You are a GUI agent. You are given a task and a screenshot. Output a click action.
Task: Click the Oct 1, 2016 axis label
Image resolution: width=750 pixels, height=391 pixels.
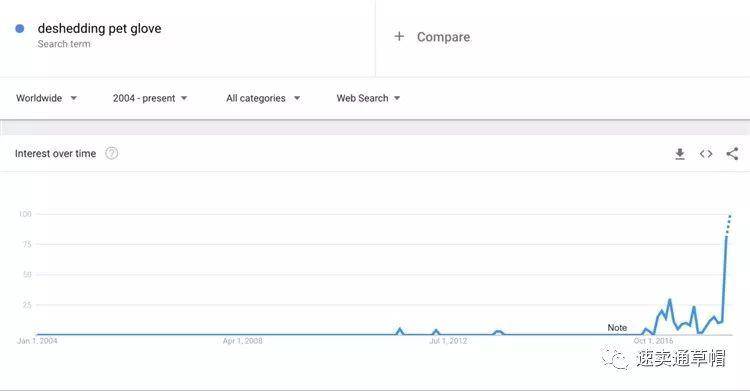(653, 341)
